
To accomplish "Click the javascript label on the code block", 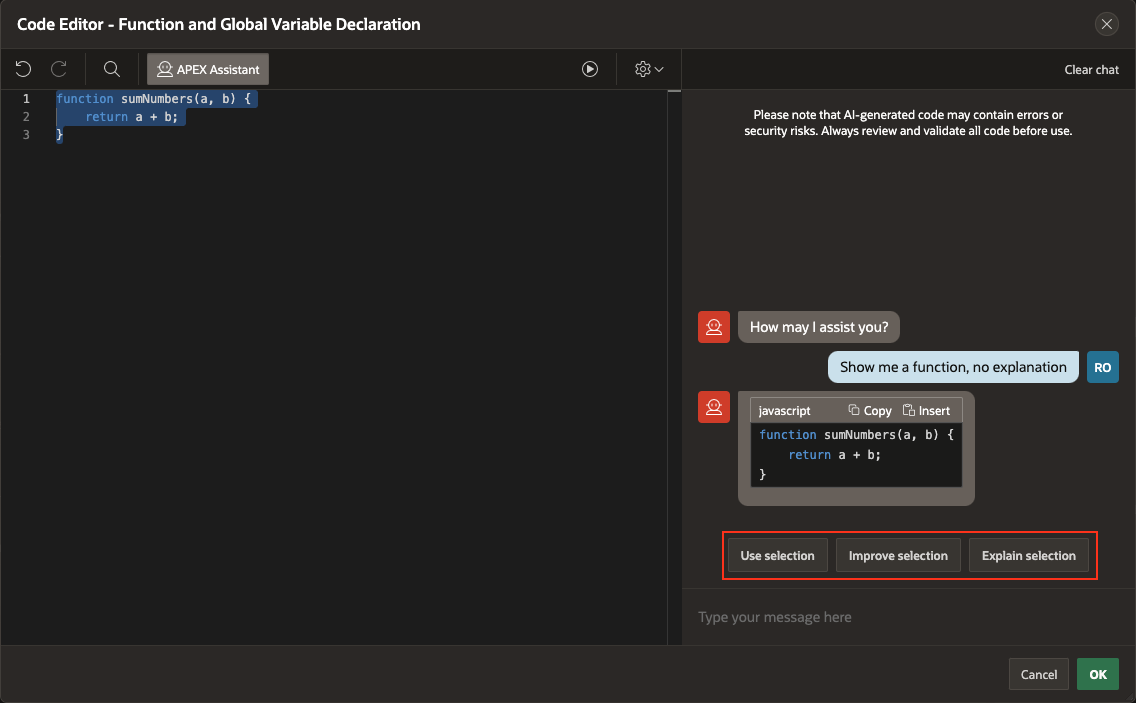I will coord(784,410).
